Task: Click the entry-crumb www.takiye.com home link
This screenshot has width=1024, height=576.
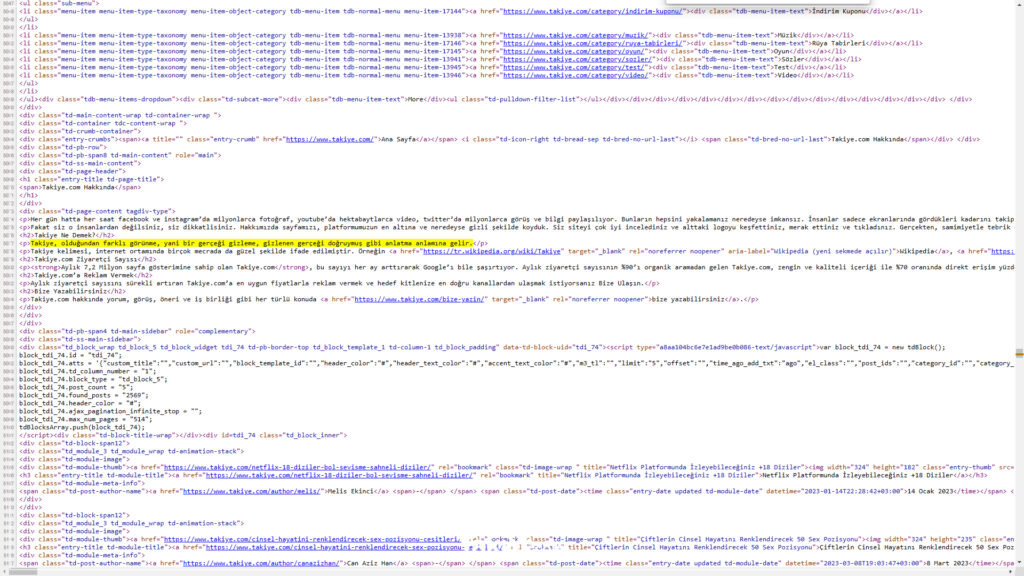Action: click(330, 139)
